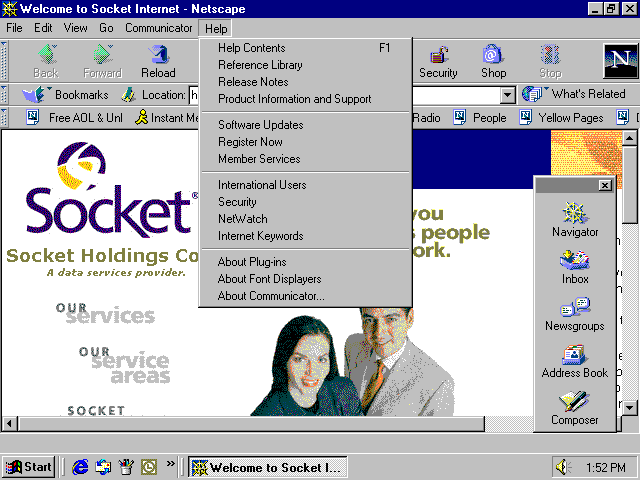Follow the 'our service areas' link
640x480 pixels.
(125, 365)
